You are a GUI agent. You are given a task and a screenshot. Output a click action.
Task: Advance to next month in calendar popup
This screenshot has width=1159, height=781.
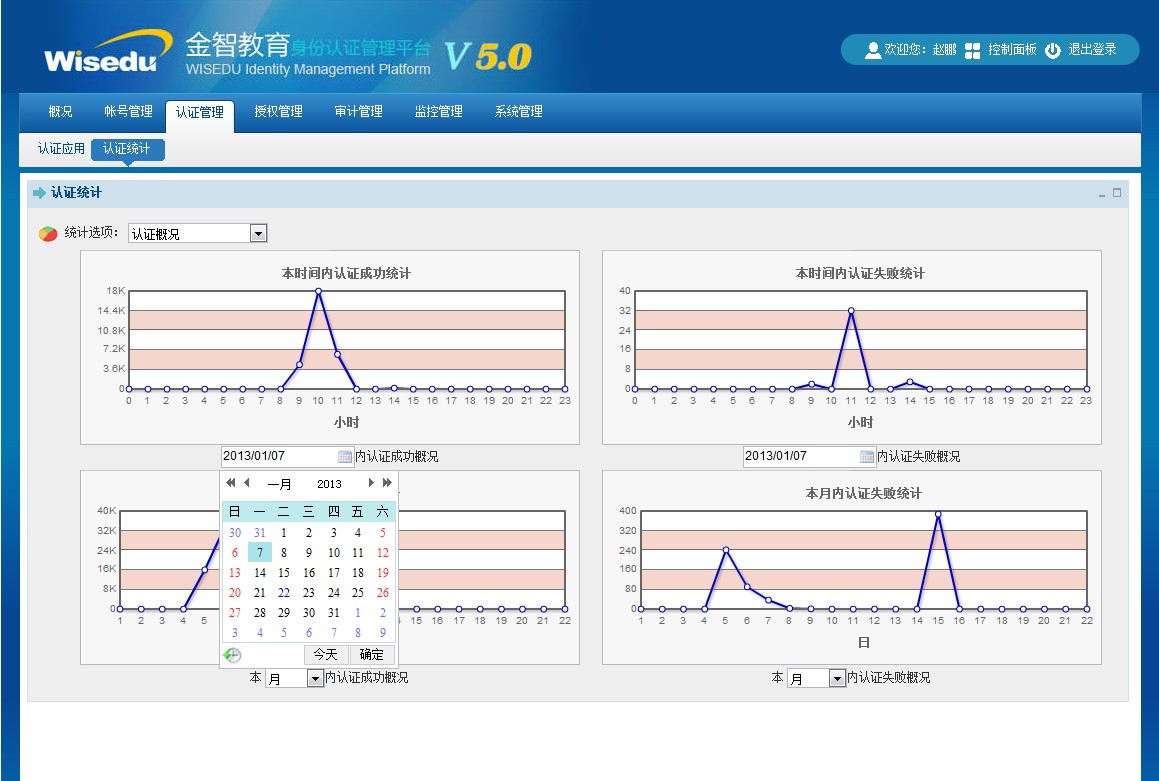click(x=371, y=483)
